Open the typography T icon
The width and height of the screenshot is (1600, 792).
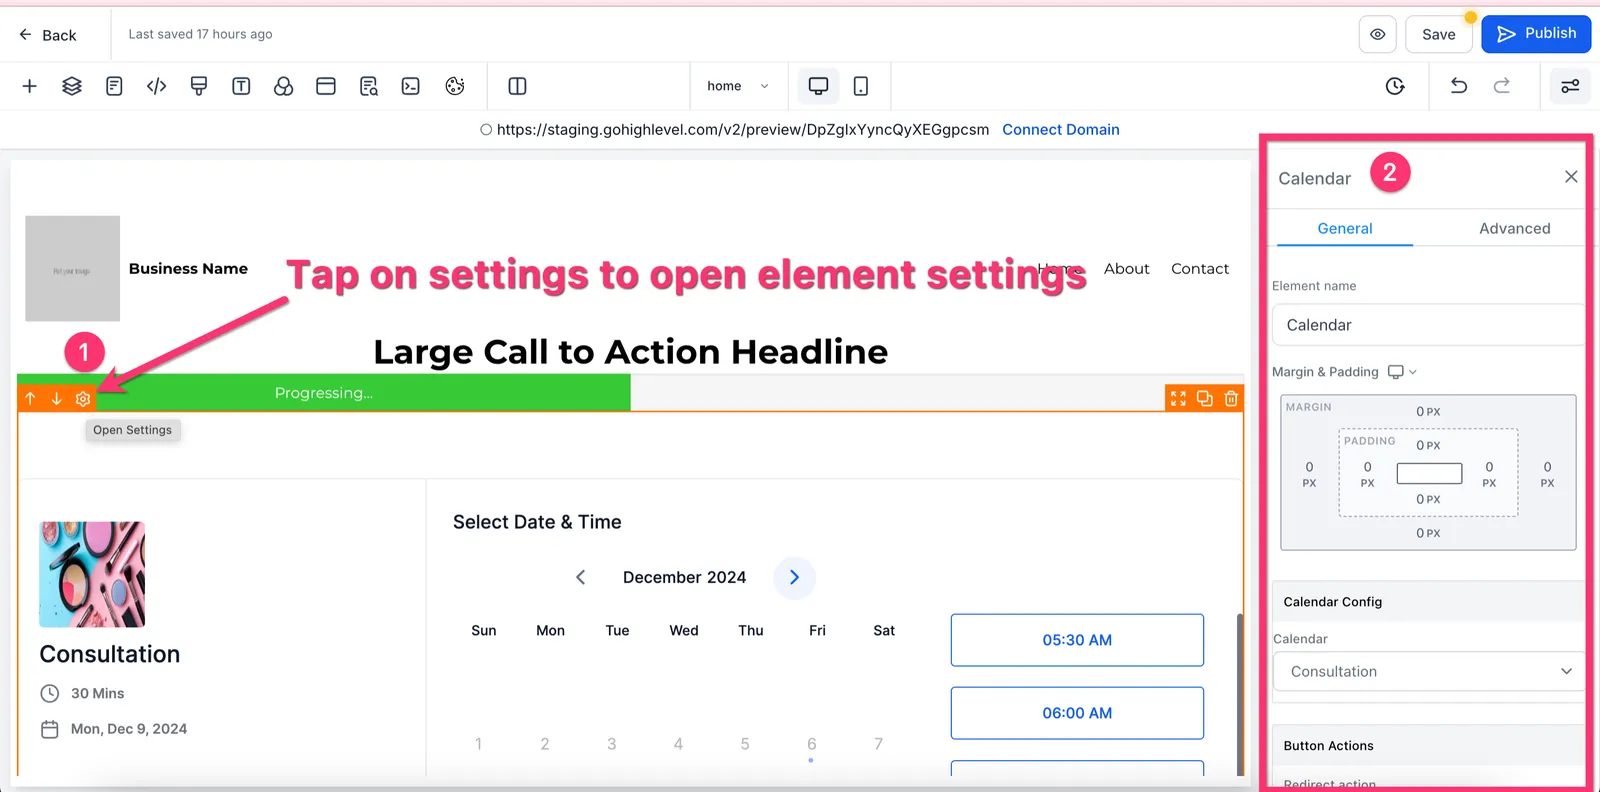[241, 86]
